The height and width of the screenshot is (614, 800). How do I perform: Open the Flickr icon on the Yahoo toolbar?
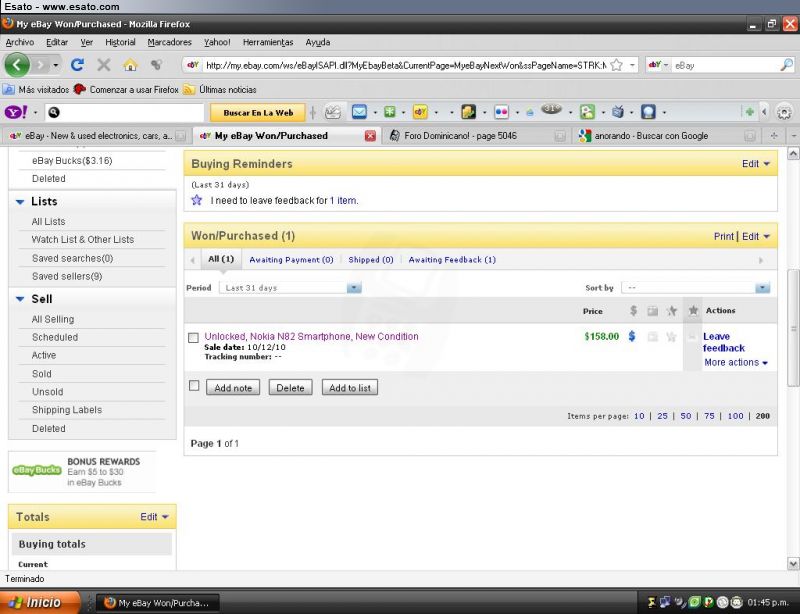click(502, 112)
